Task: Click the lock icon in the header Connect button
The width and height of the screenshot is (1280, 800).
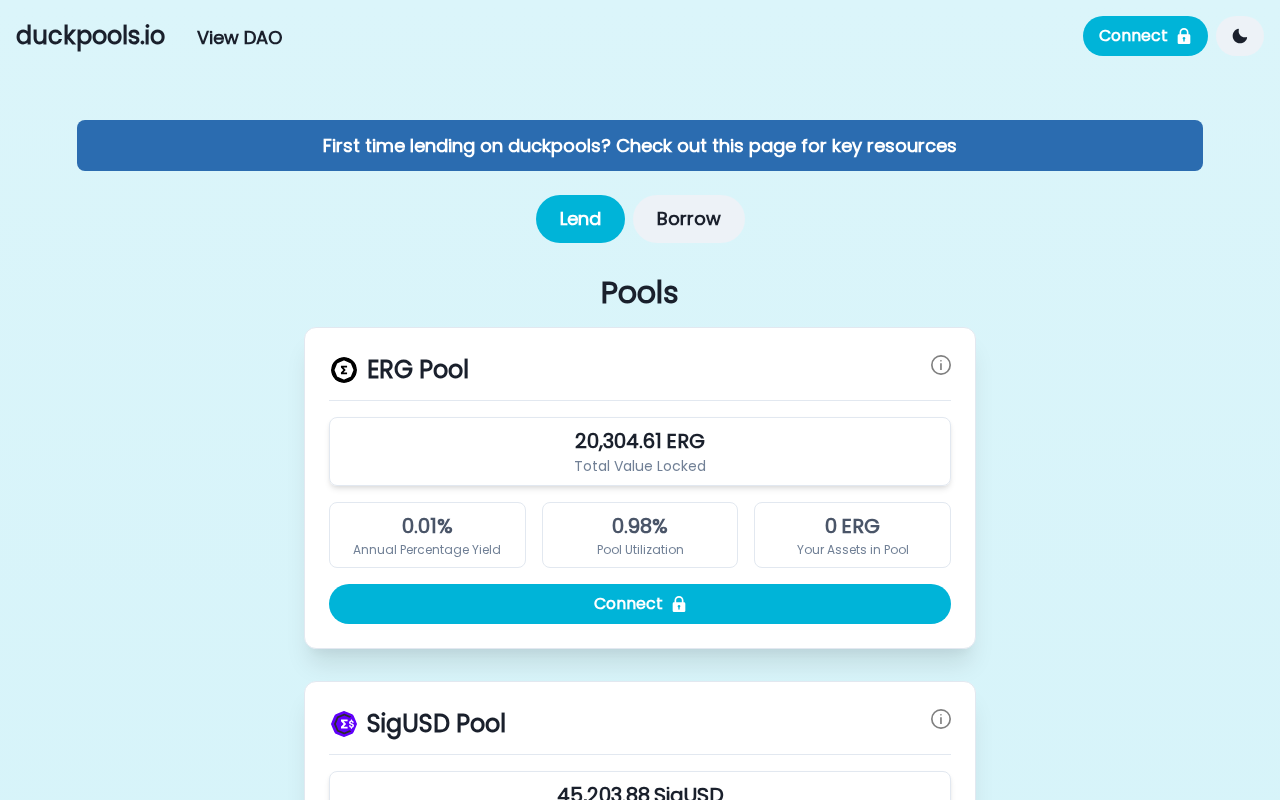Action: tap(1184, 36)
